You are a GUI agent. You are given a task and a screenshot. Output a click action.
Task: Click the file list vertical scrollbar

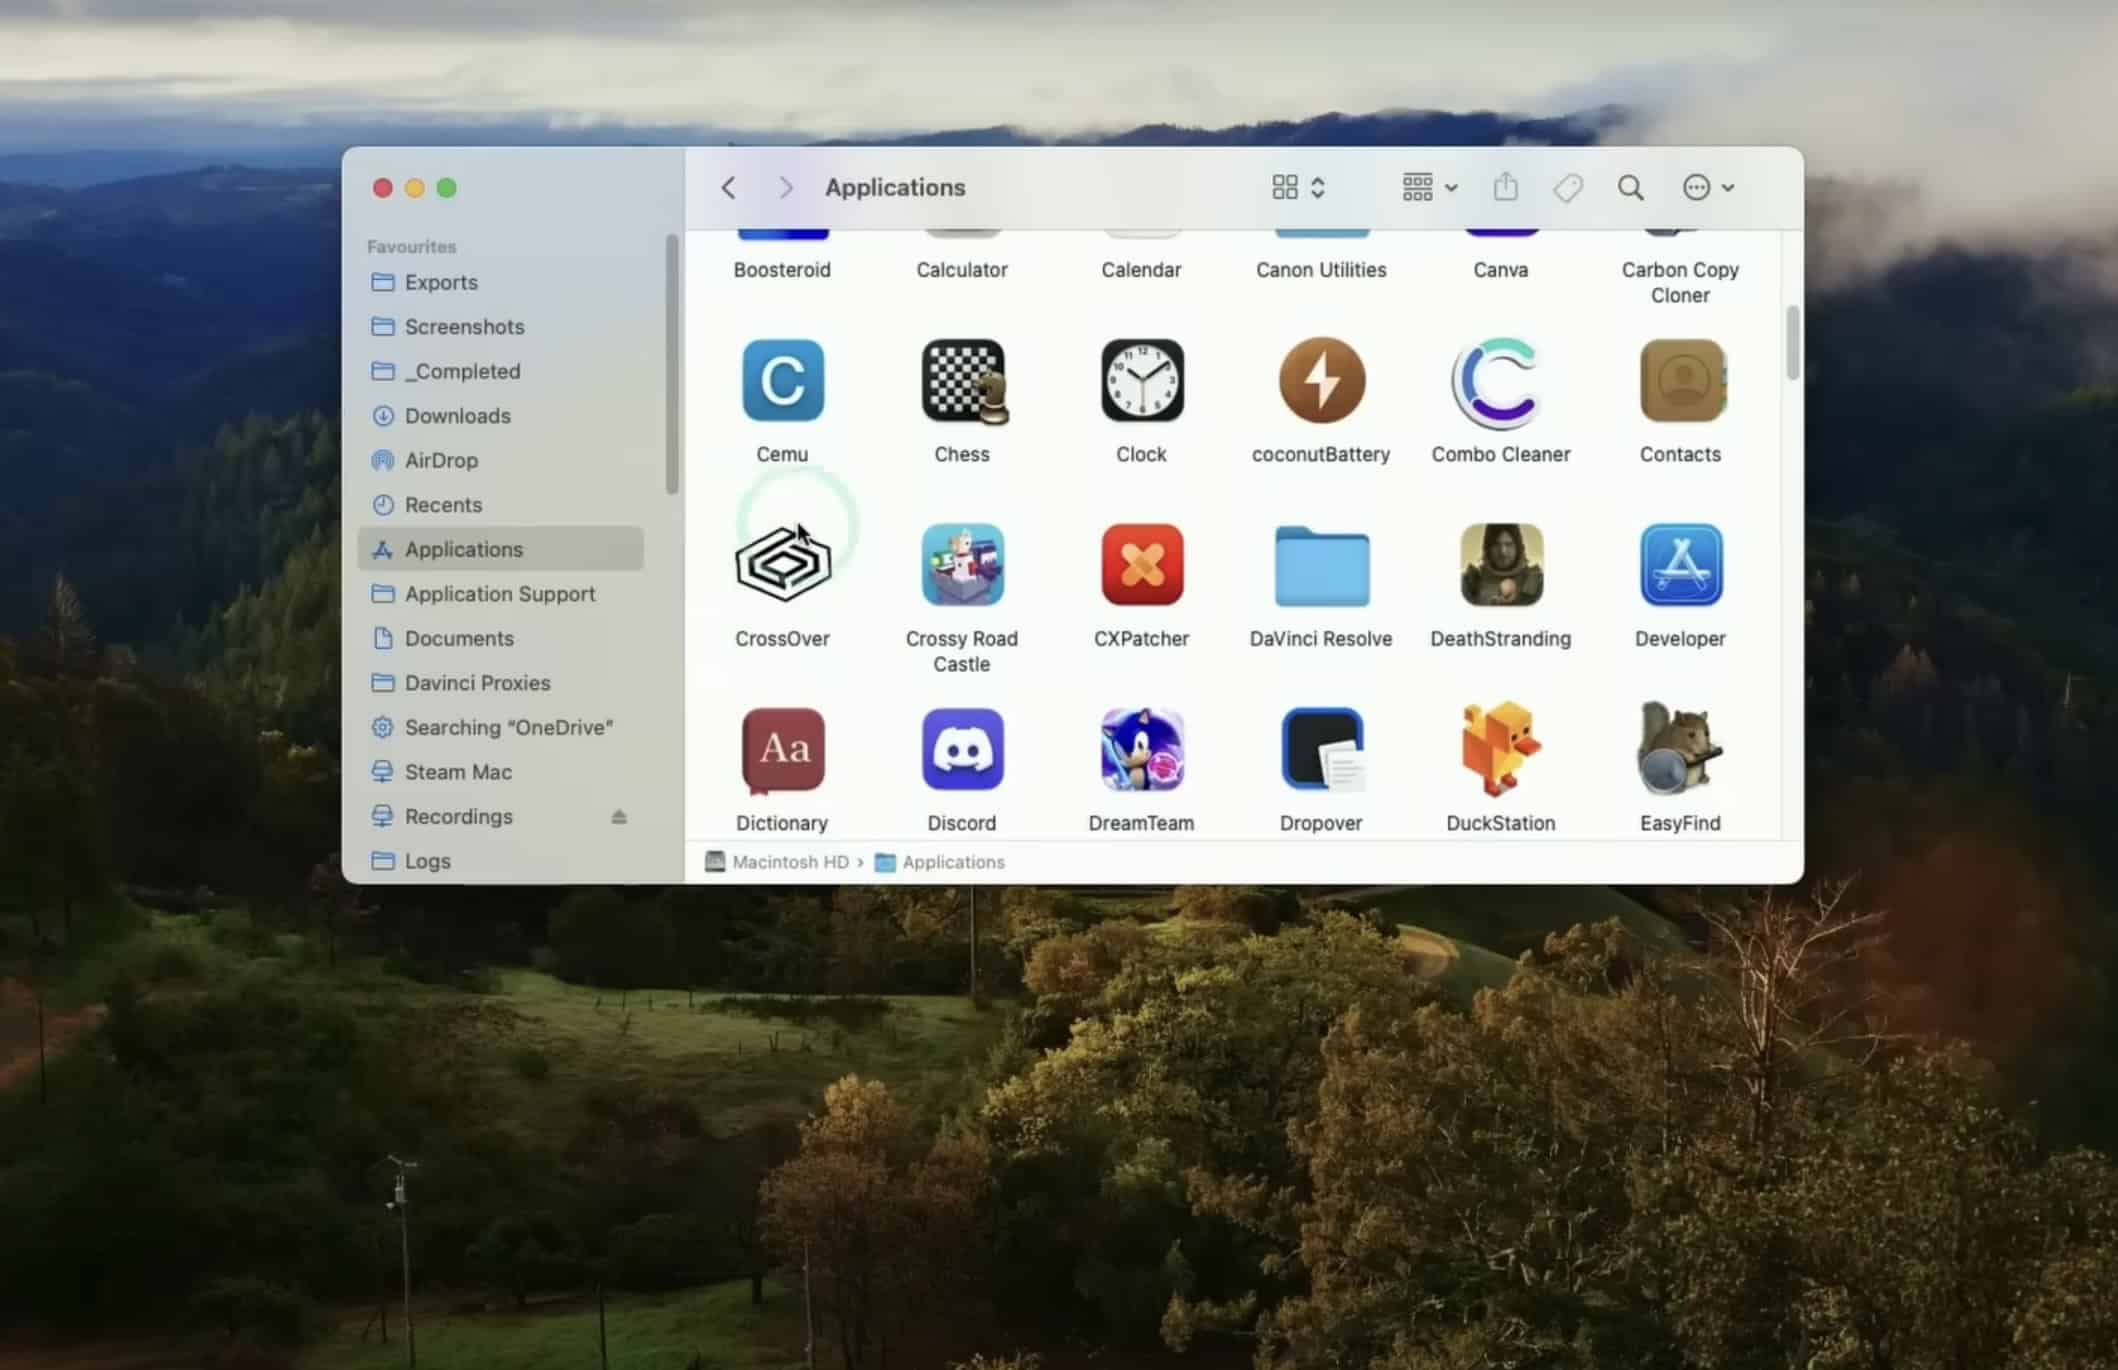[x=1792, y=343]
